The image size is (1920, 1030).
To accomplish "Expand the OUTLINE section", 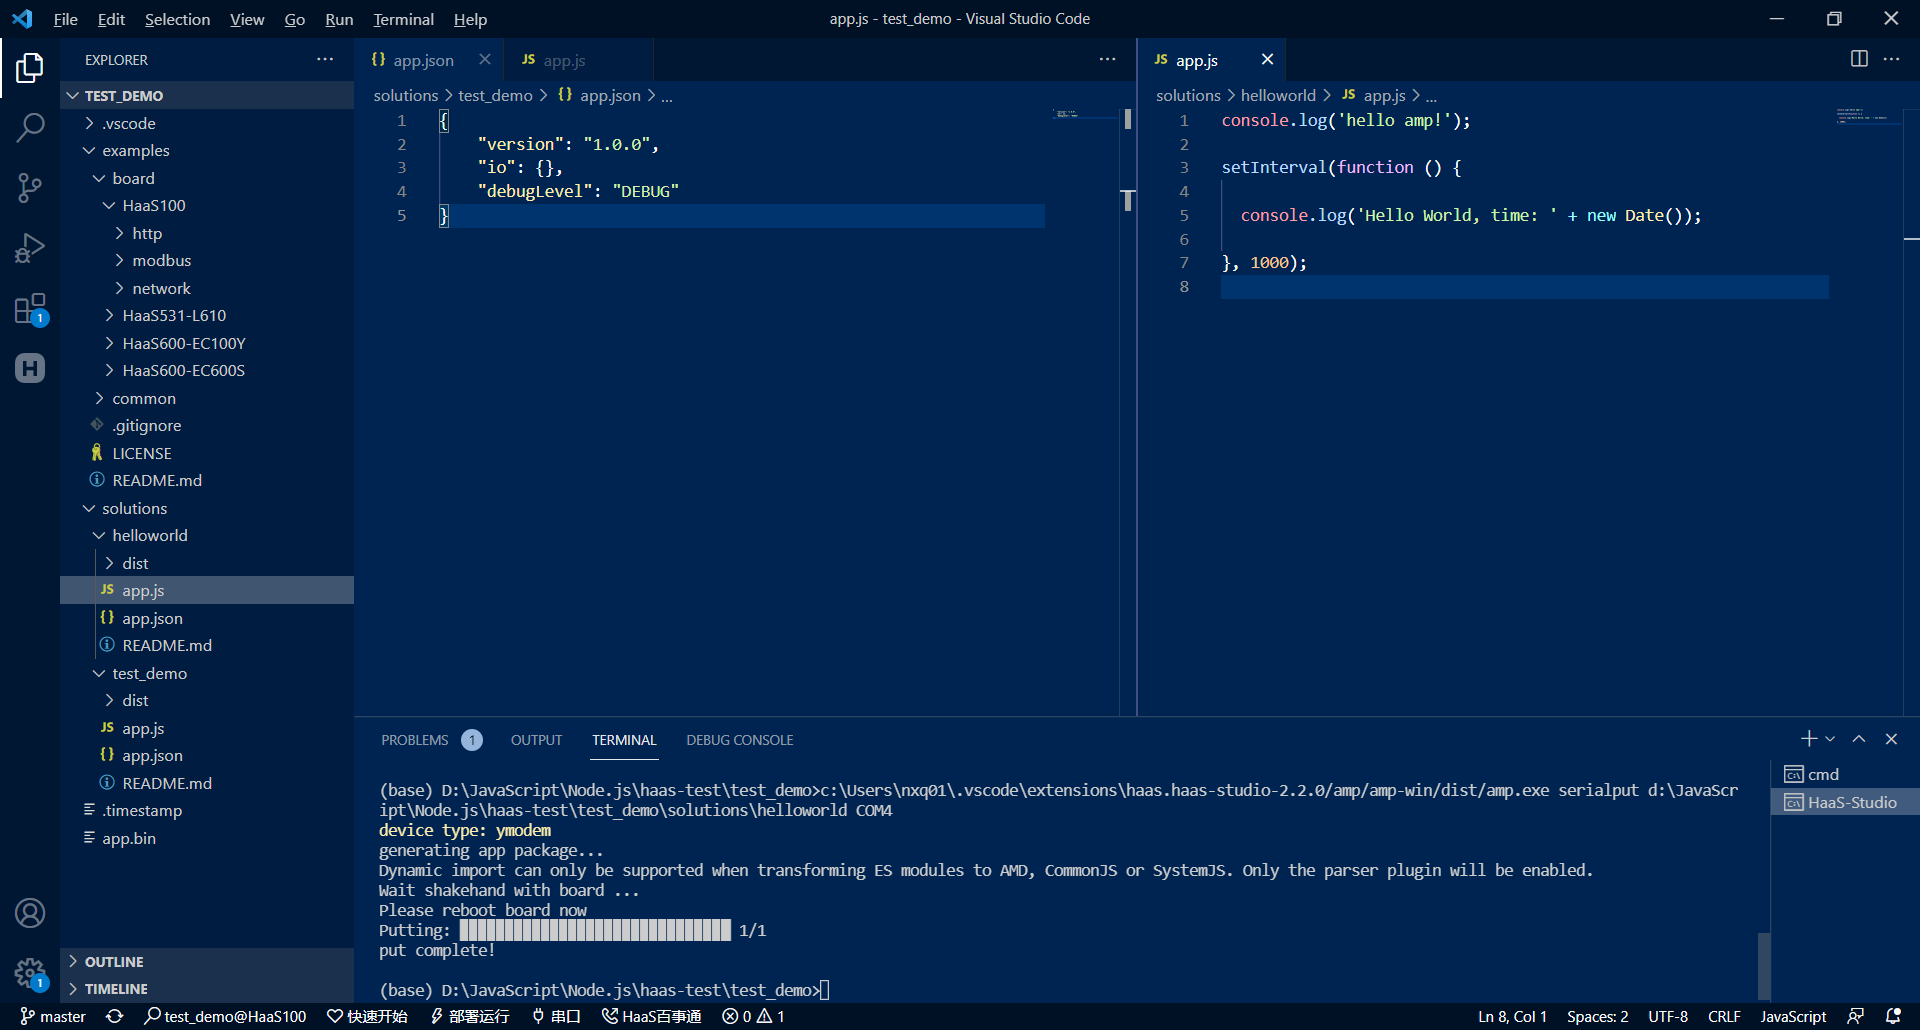I will (x=207, y=961).
